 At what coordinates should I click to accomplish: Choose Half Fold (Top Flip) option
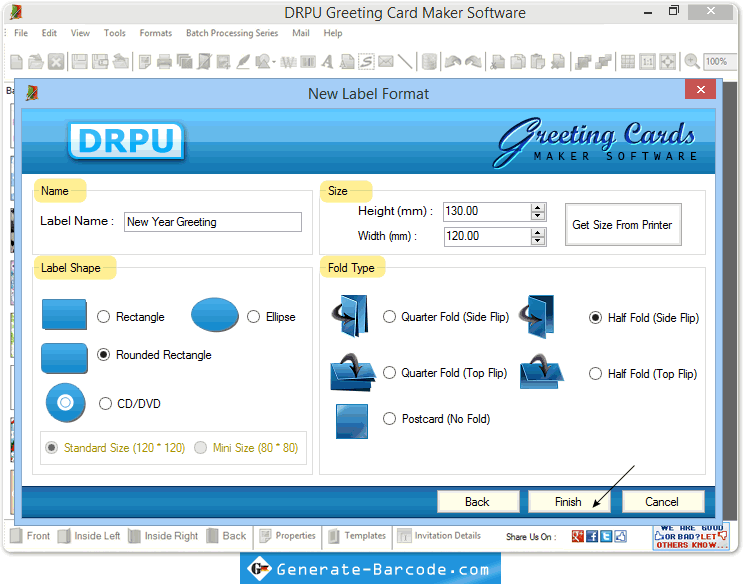click(595, 374)
